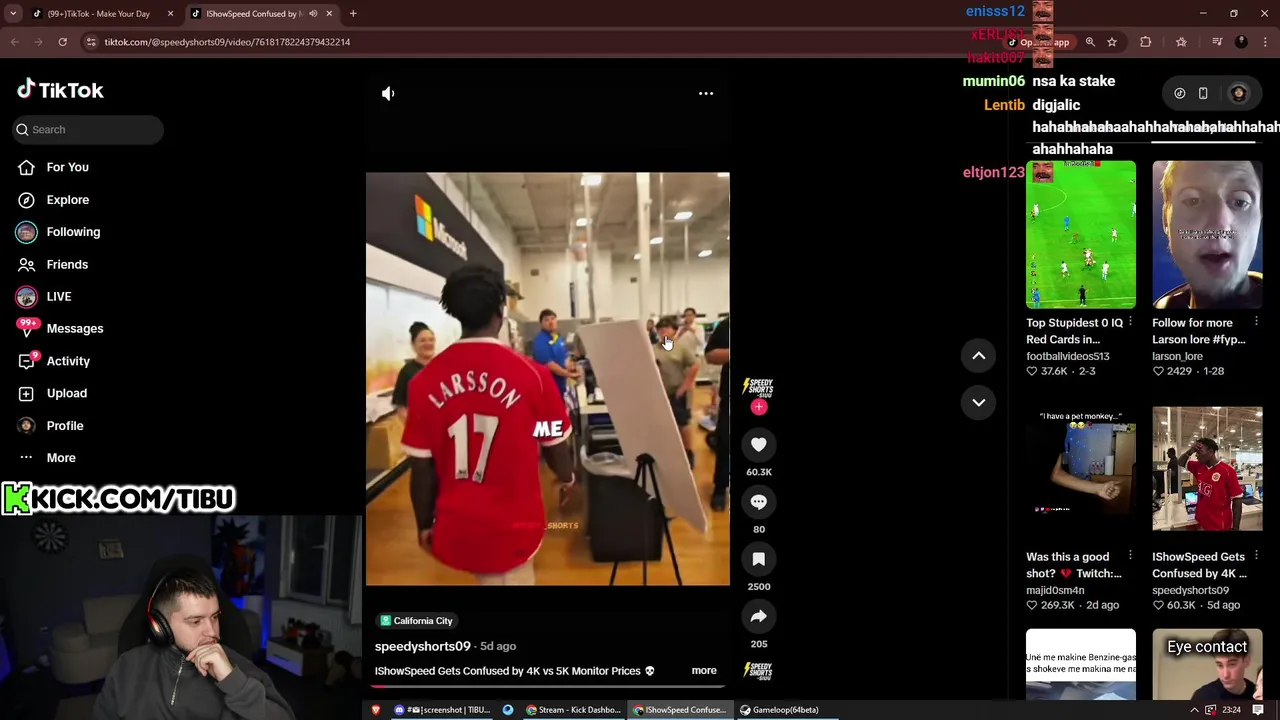Open the footballvideos513 account link
The image size is (1280, 720).
coord(1067,356)
